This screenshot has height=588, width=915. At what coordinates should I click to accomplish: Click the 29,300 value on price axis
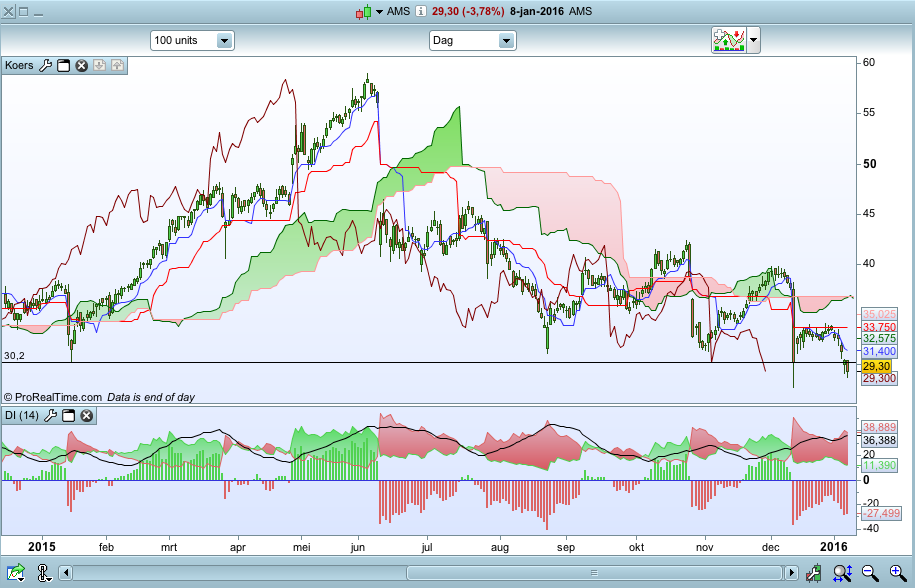879,379
